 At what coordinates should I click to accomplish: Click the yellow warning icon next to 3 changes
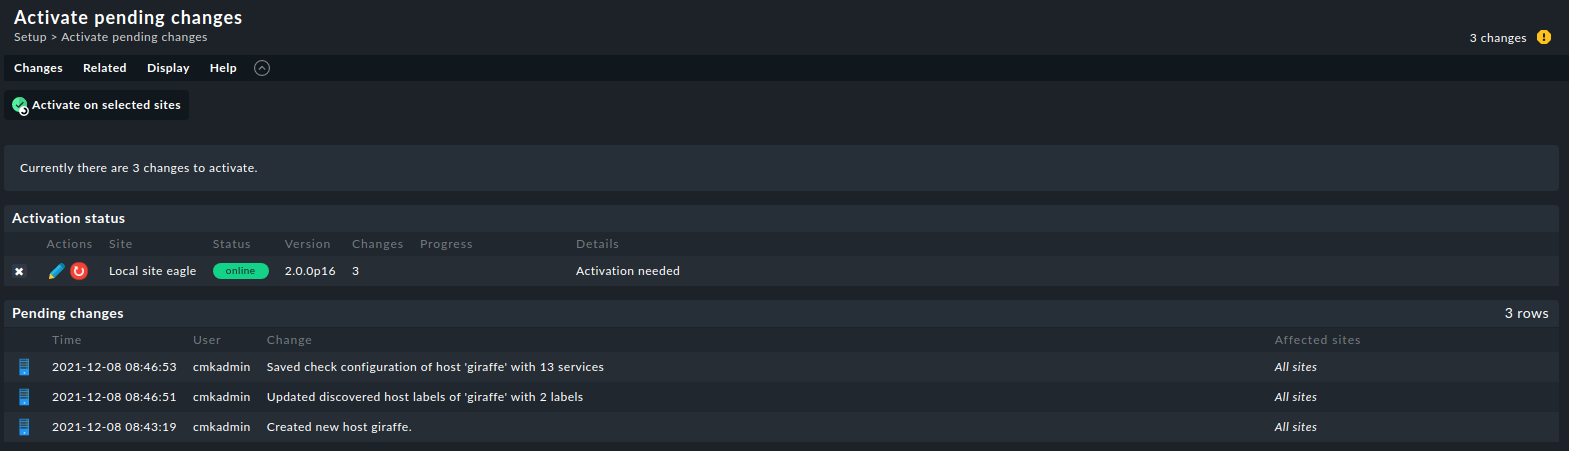coord(1544,37)
